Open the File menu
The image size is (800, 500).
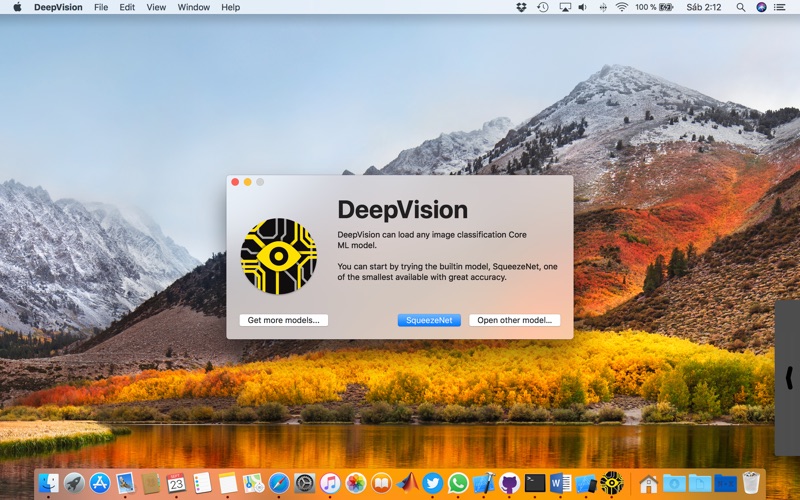101,7
